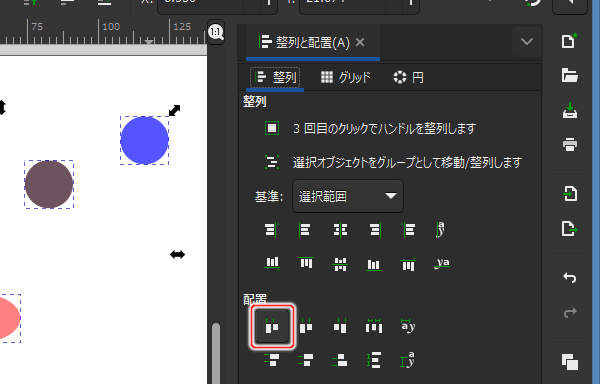Expand the dialog panel chevron menu
This screenshot has width=600, height=384.
(527, 41)
